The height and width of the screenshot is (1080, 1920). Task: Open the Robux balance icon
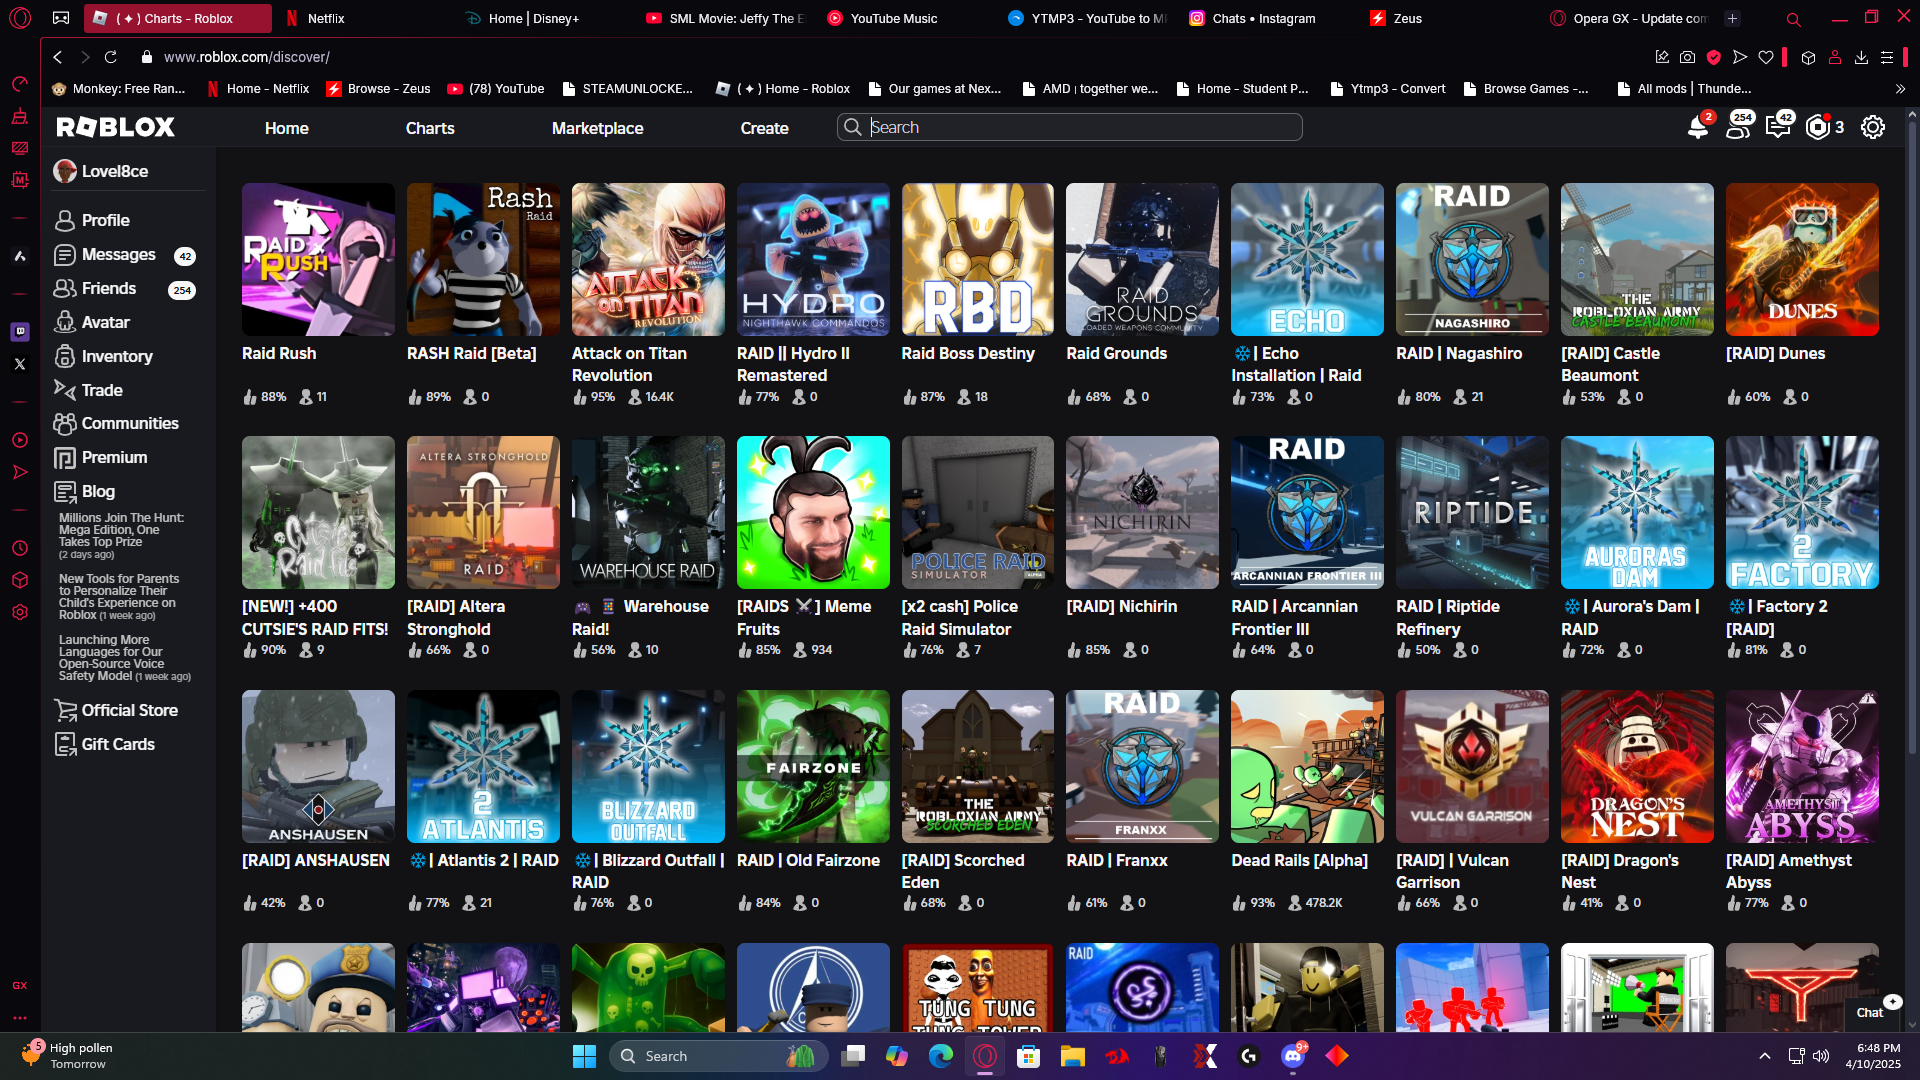point(1817,128)
